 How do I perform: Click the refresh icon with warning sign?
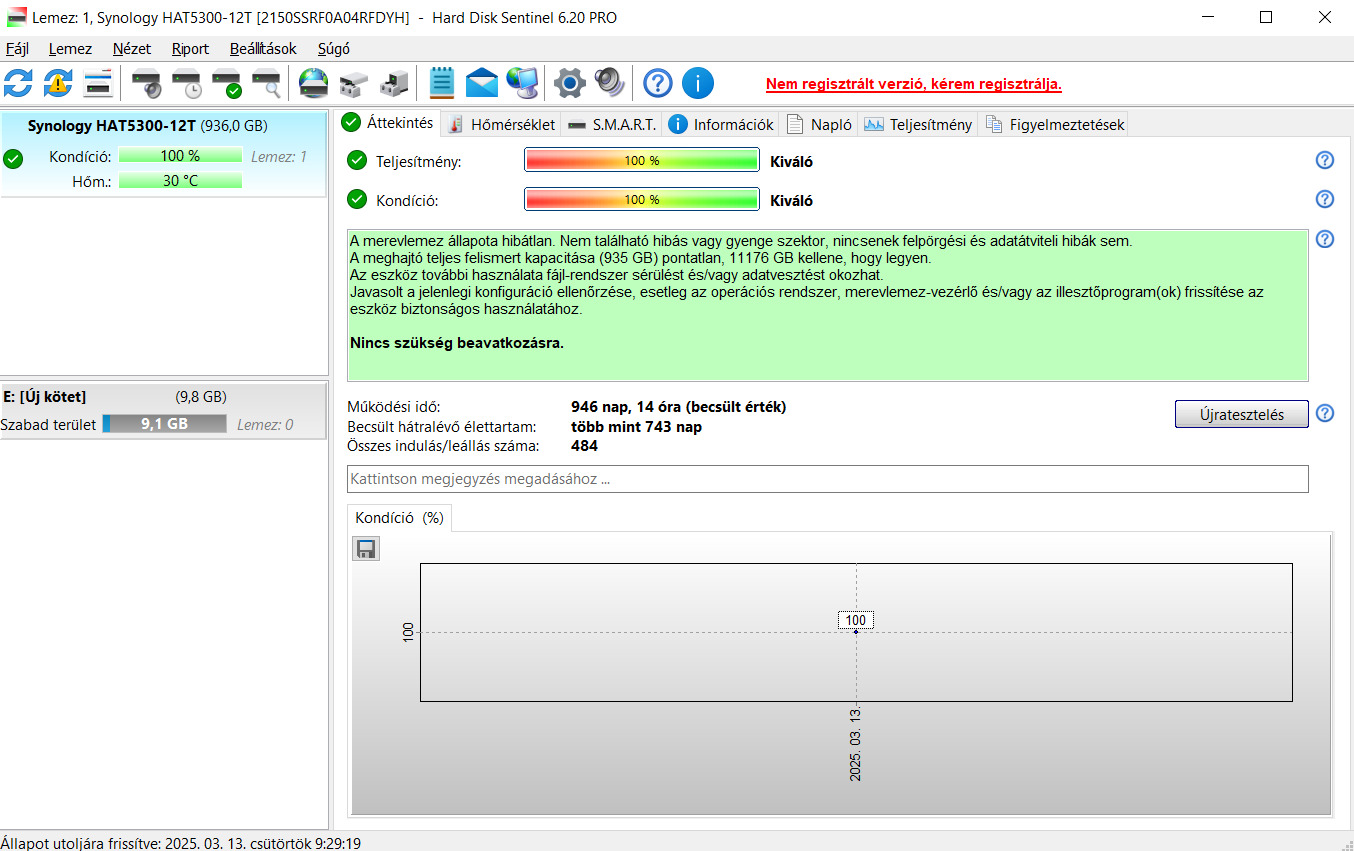coord(58,83)
